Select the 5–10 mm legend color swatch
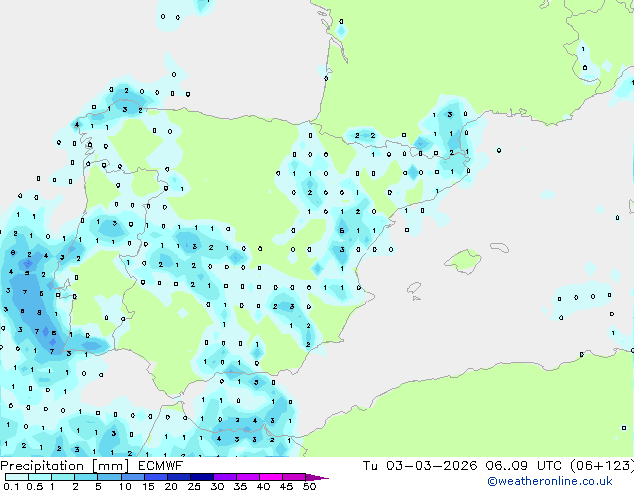Viewport: 634px width, 490px height. tap(109, 477)
